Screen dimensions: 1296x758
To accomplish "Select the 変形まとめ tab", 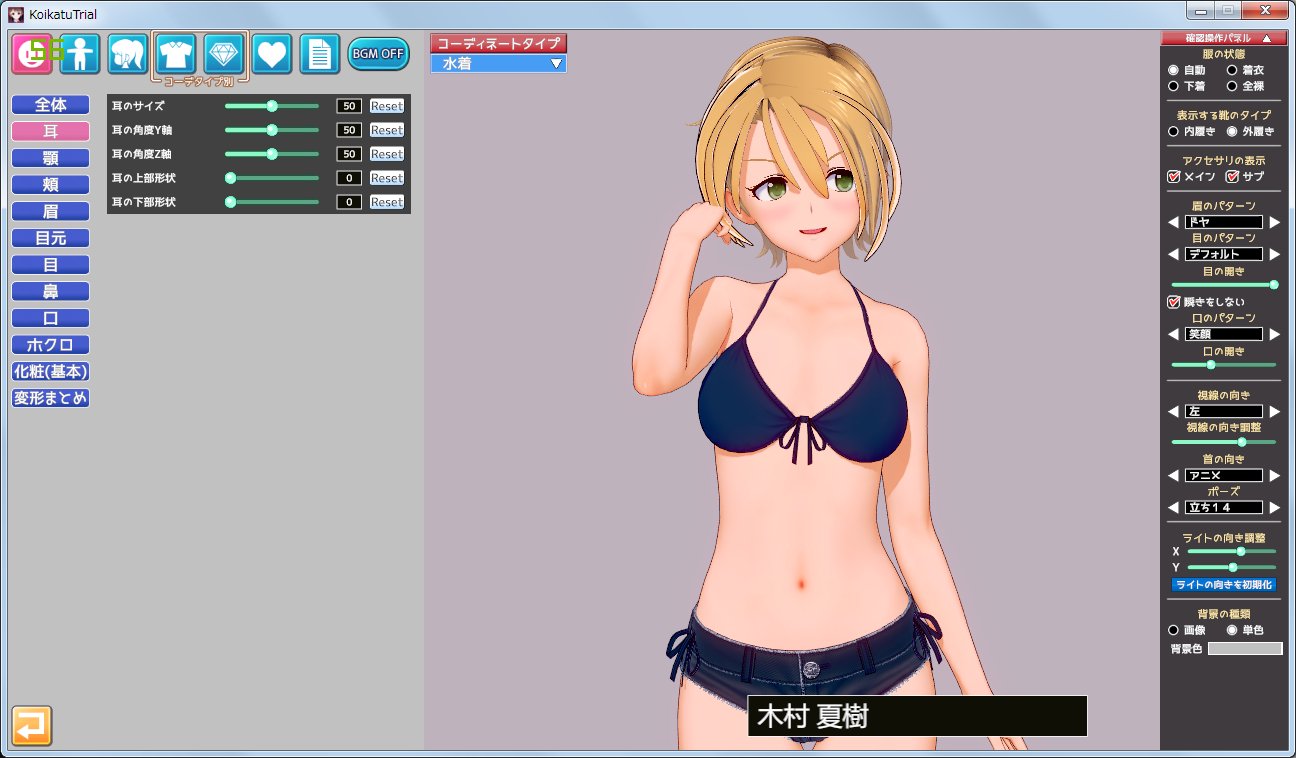I will click(x=51, y=398).
